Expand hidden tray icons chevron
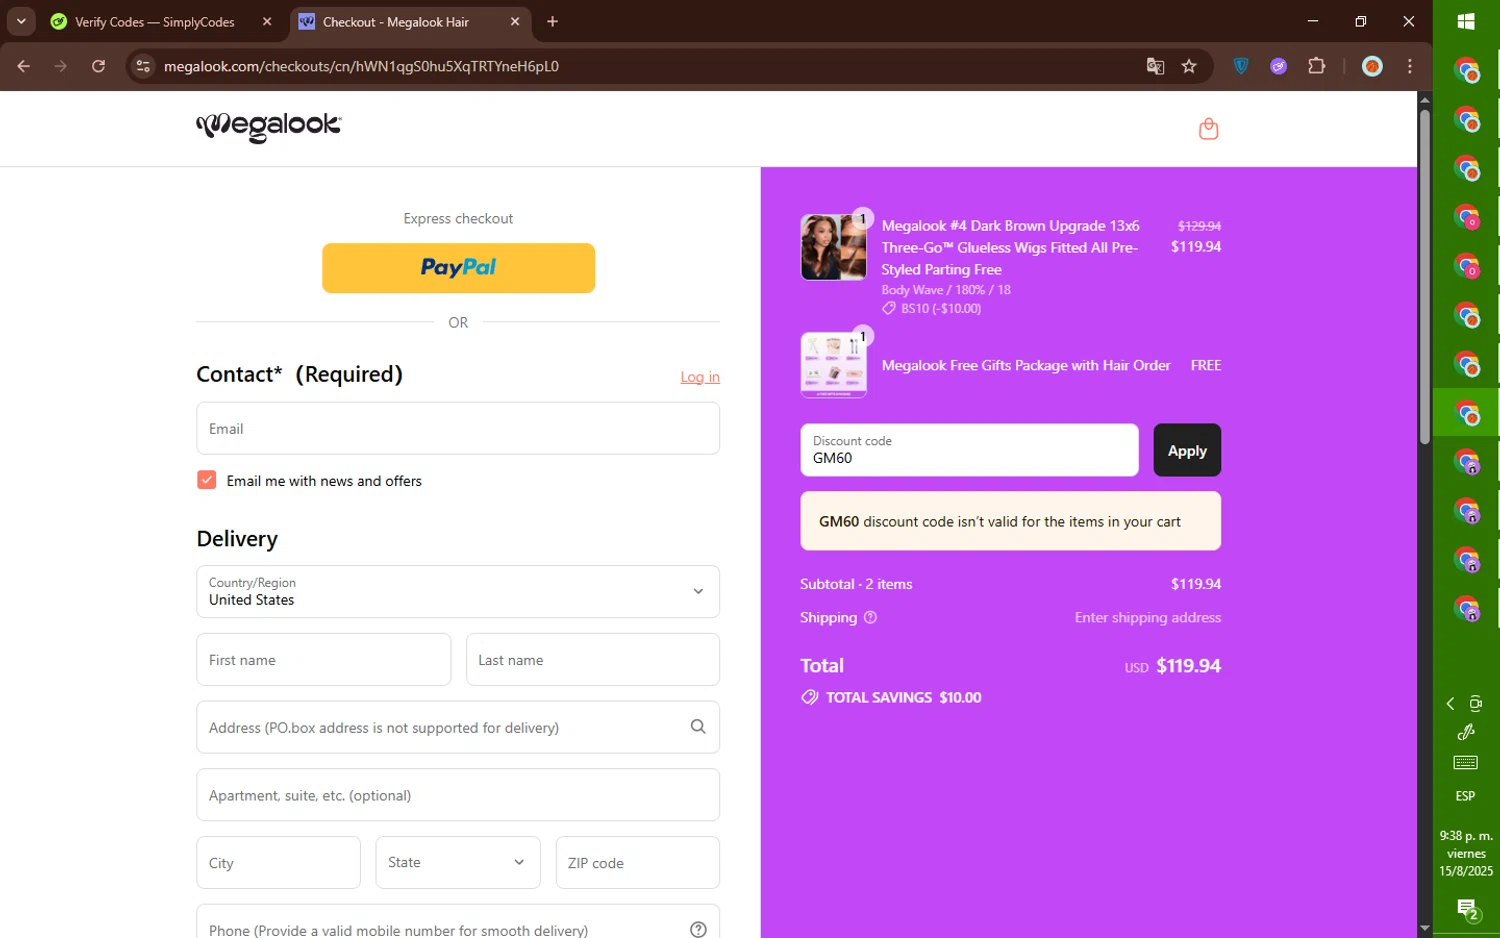 (1450, 704)
